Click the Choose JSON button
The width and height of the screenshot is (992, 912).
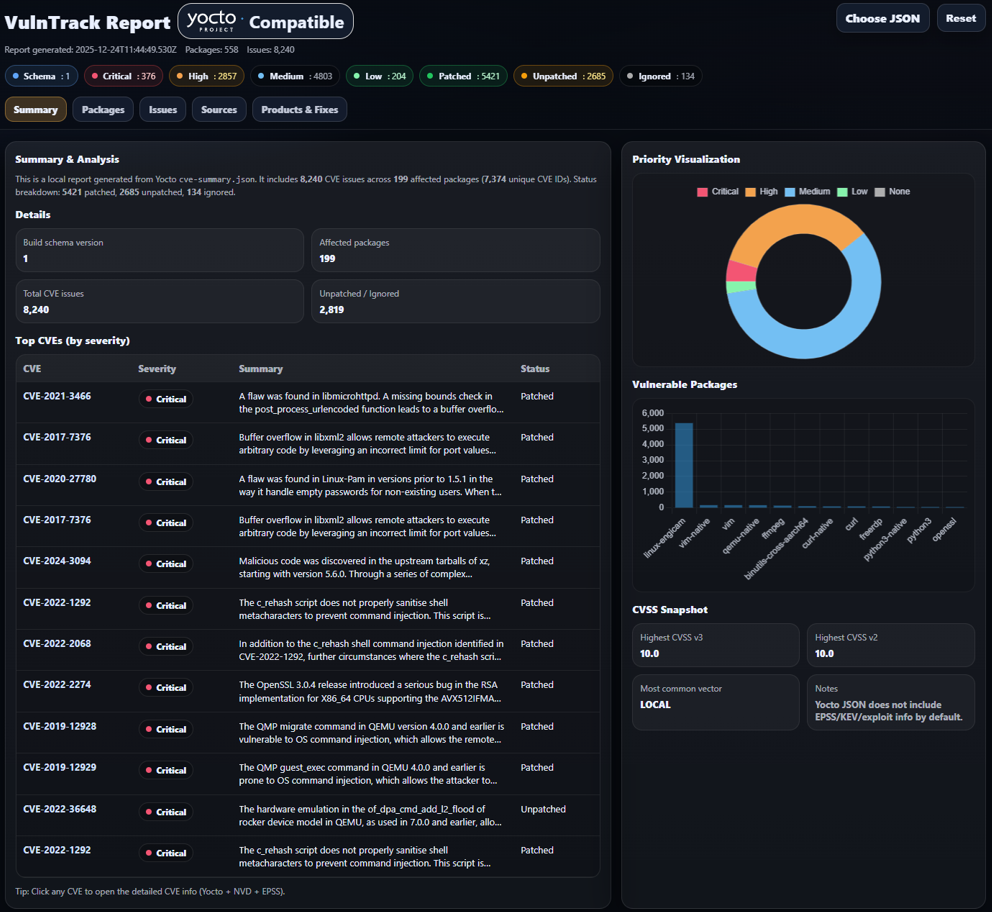pos(883,18)
